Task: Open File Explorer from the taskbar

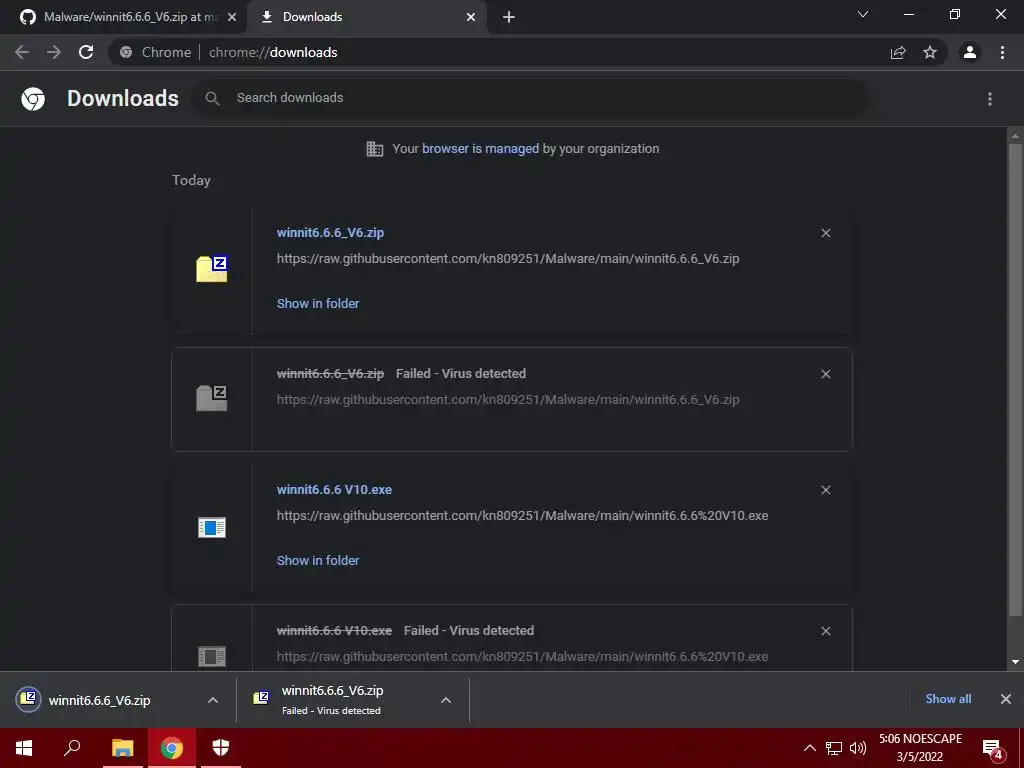Action: 122,748
